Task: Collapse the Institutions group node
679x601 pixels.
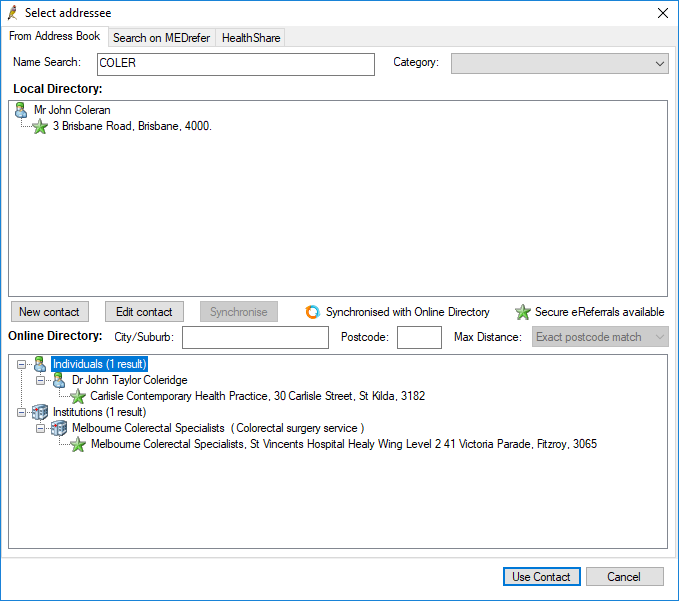Action: (x=21, y=413)
